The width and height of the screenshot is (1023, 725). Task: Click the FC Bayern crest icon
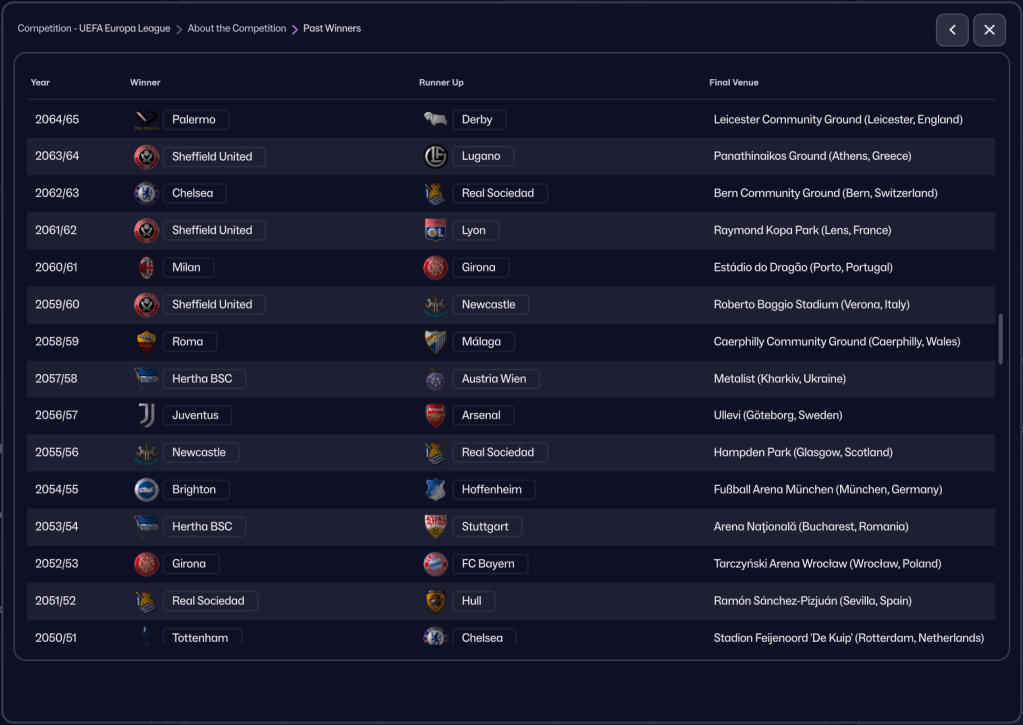tap(435, 564)
